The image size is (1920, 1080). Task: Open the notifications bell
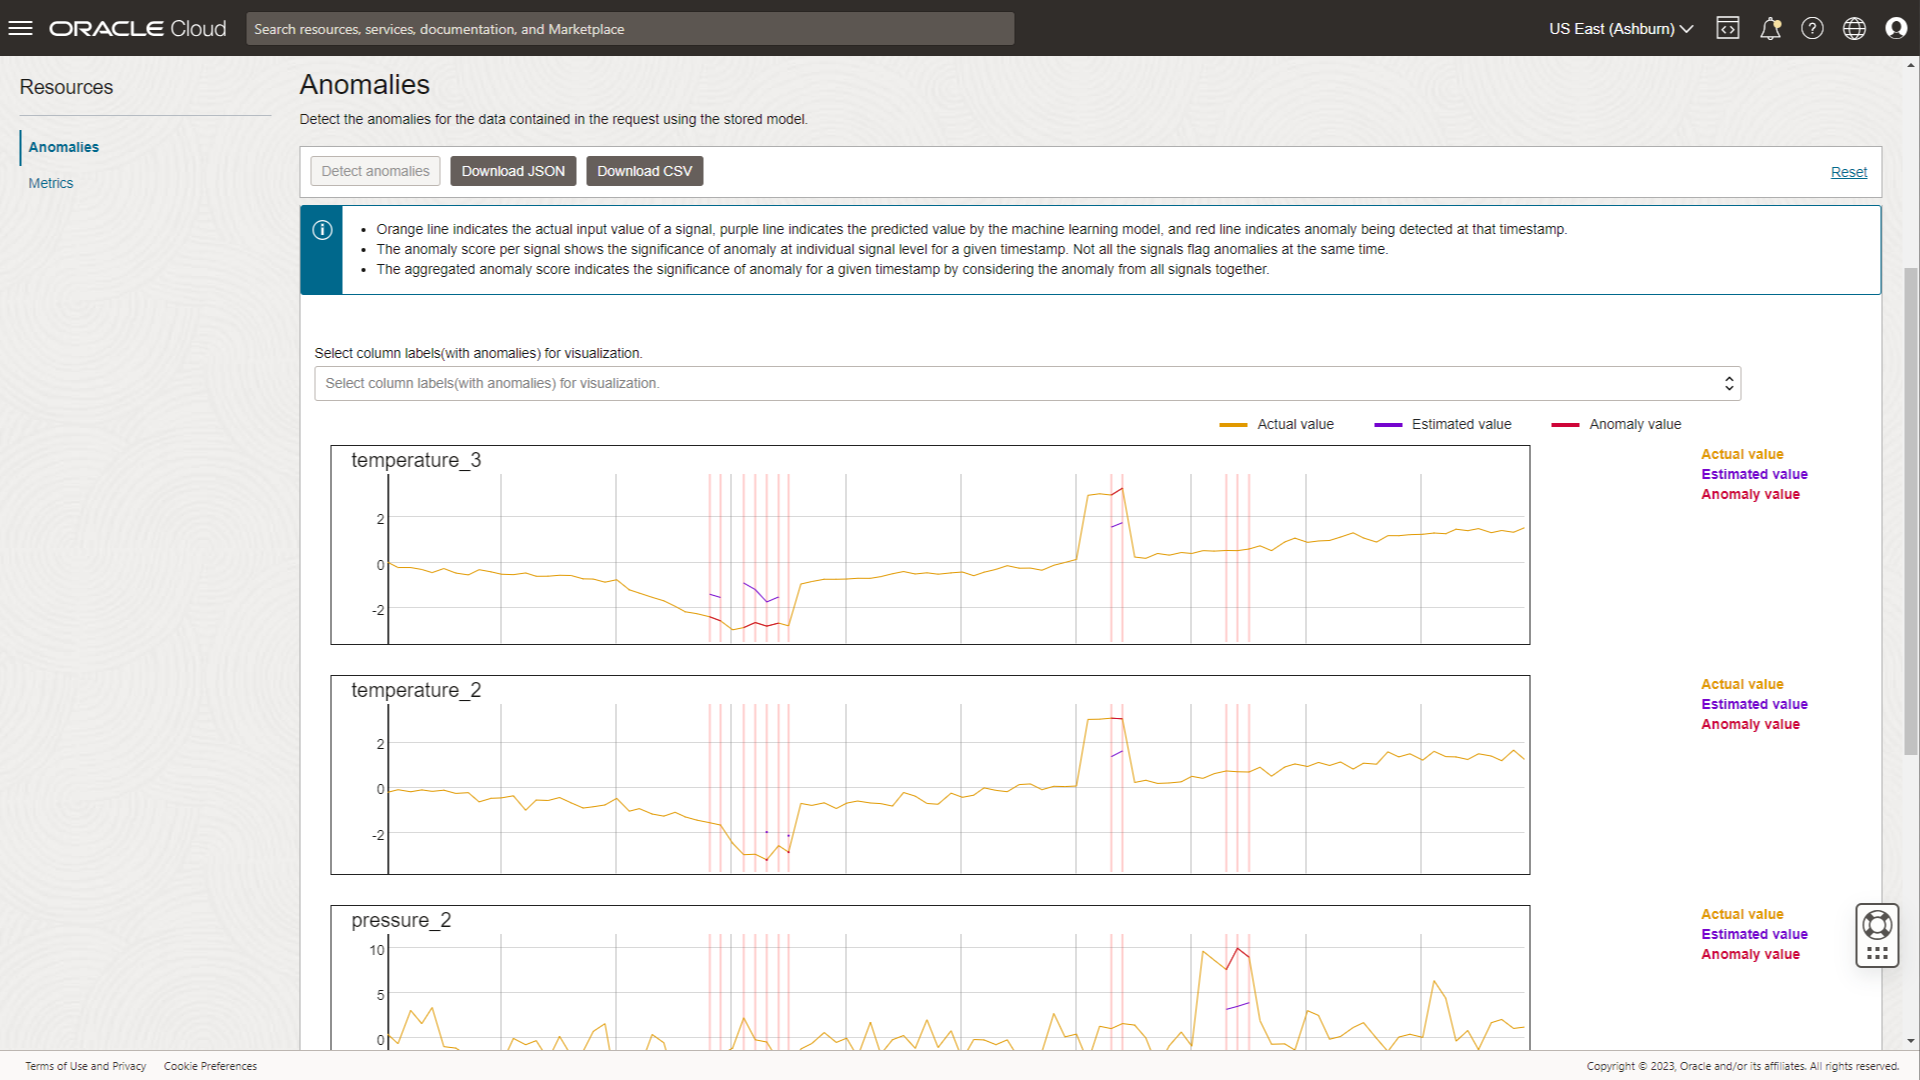click(1770, 28)
